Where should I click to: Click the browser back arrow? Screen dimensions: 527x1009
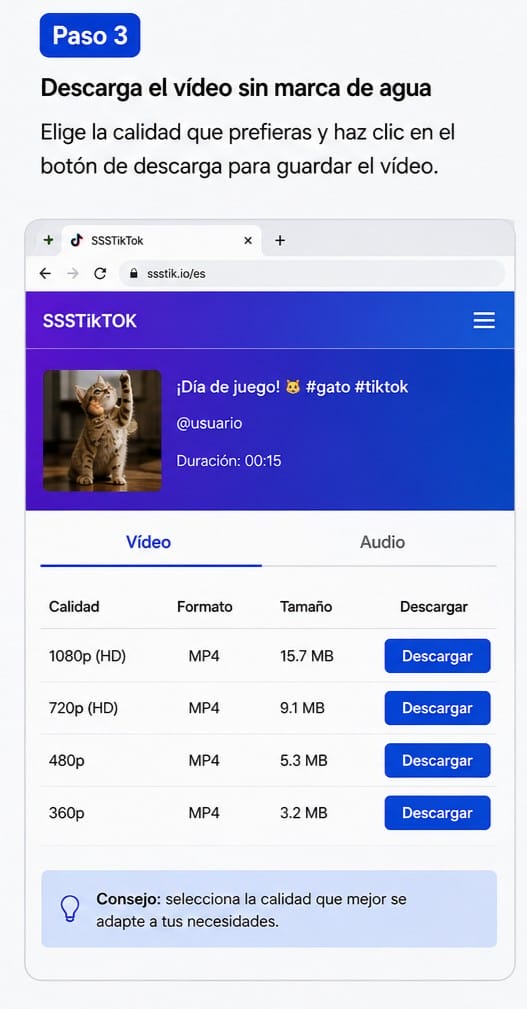[x=45, y=273]
